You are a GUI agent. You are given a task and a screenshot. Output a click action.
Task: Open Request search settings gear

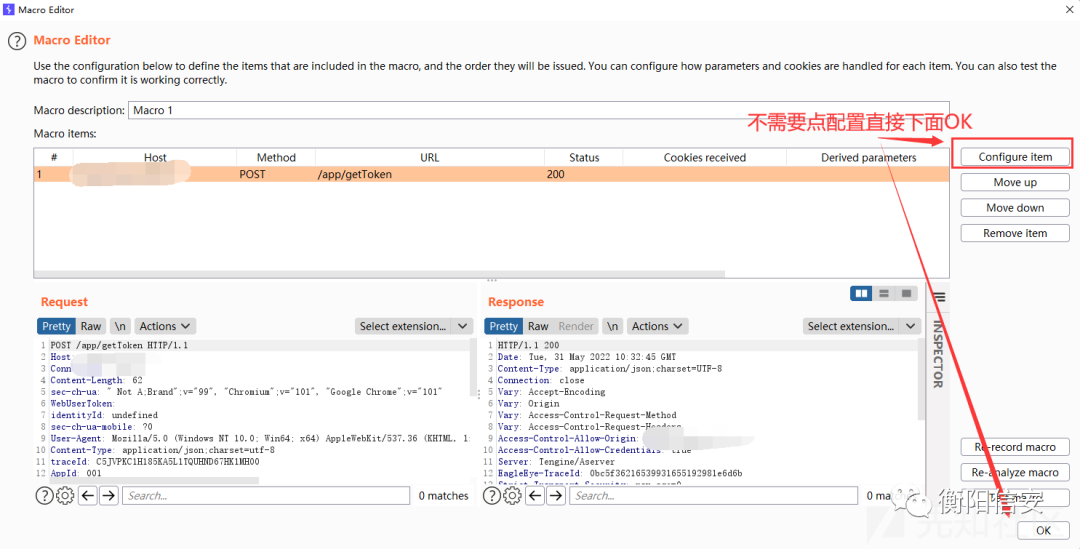click(x=65, y=495)
